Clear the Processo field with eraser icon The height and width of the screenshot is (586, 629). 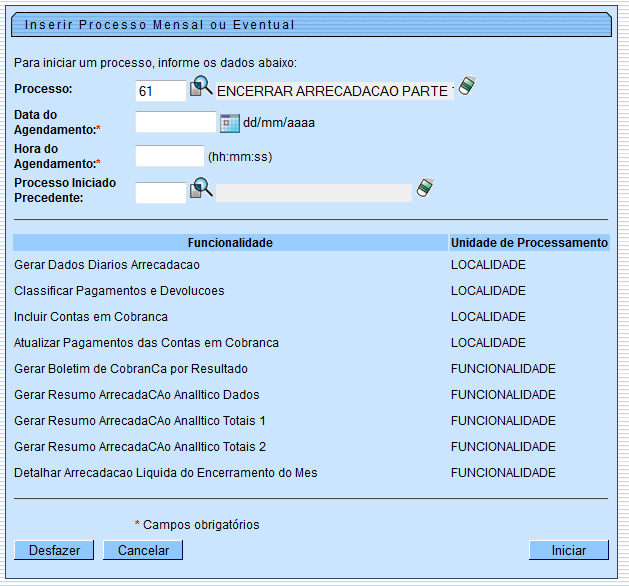[466, 86]
